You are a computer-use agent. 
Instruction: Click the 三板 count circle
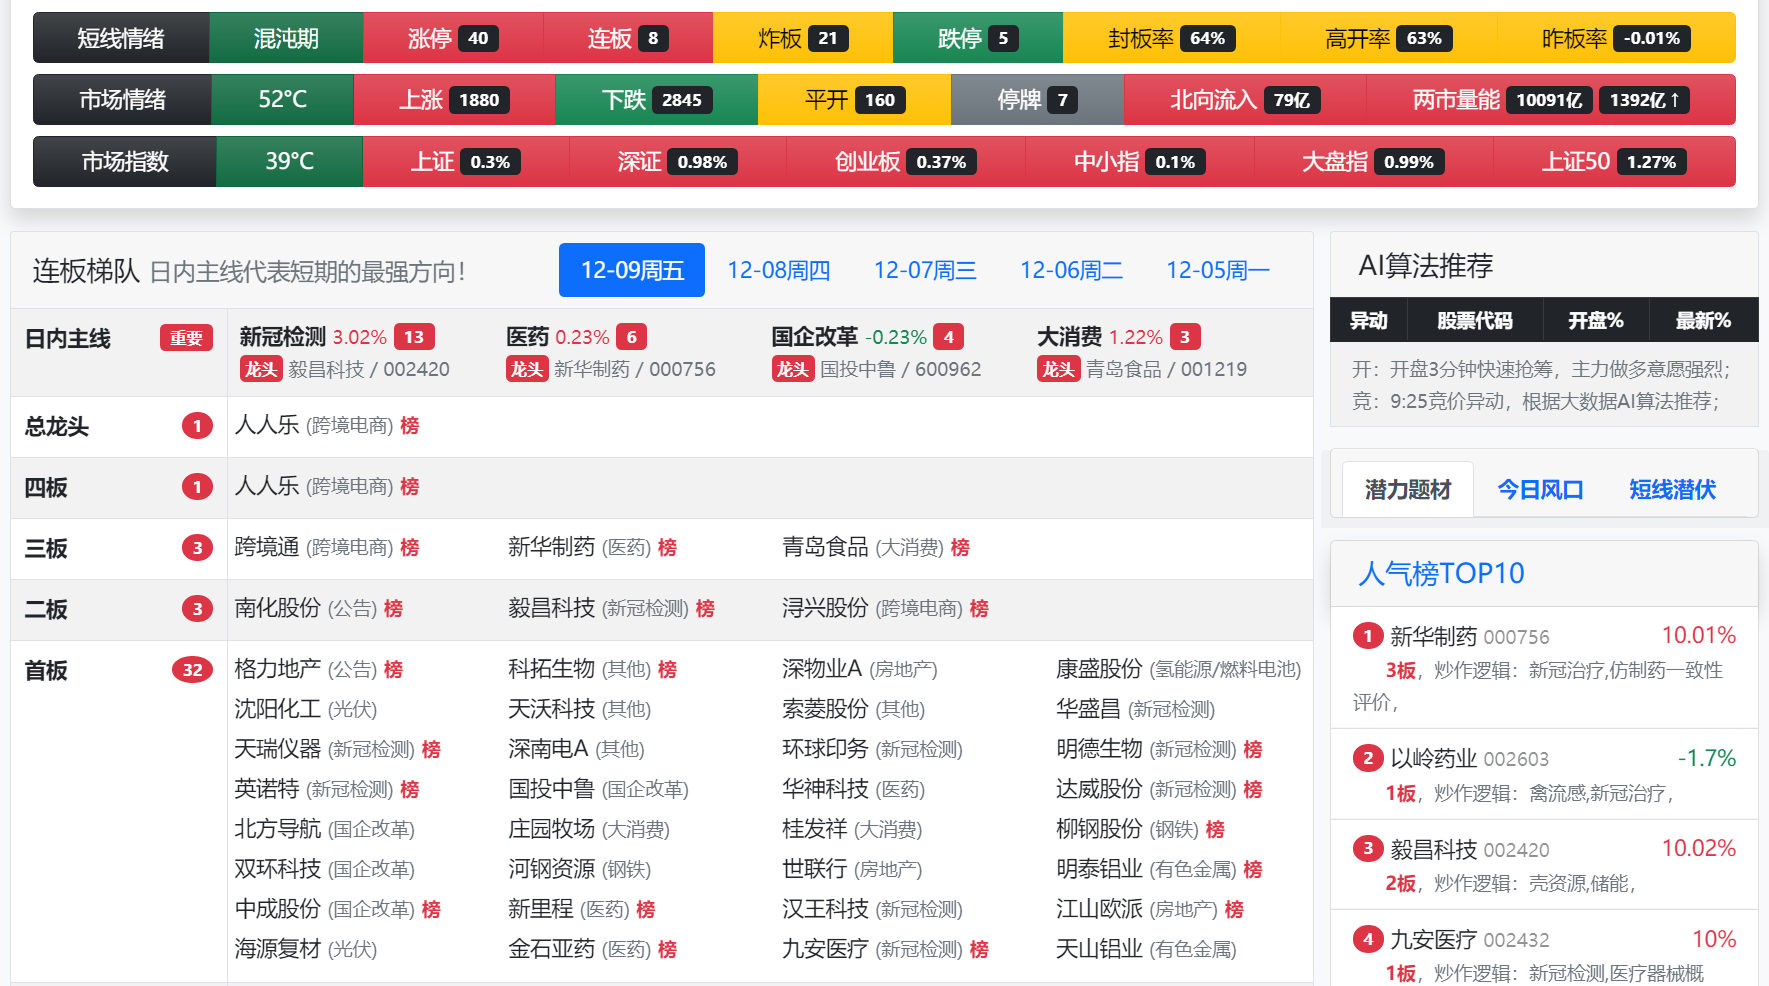pyautogui.click(x=197, y=548)
